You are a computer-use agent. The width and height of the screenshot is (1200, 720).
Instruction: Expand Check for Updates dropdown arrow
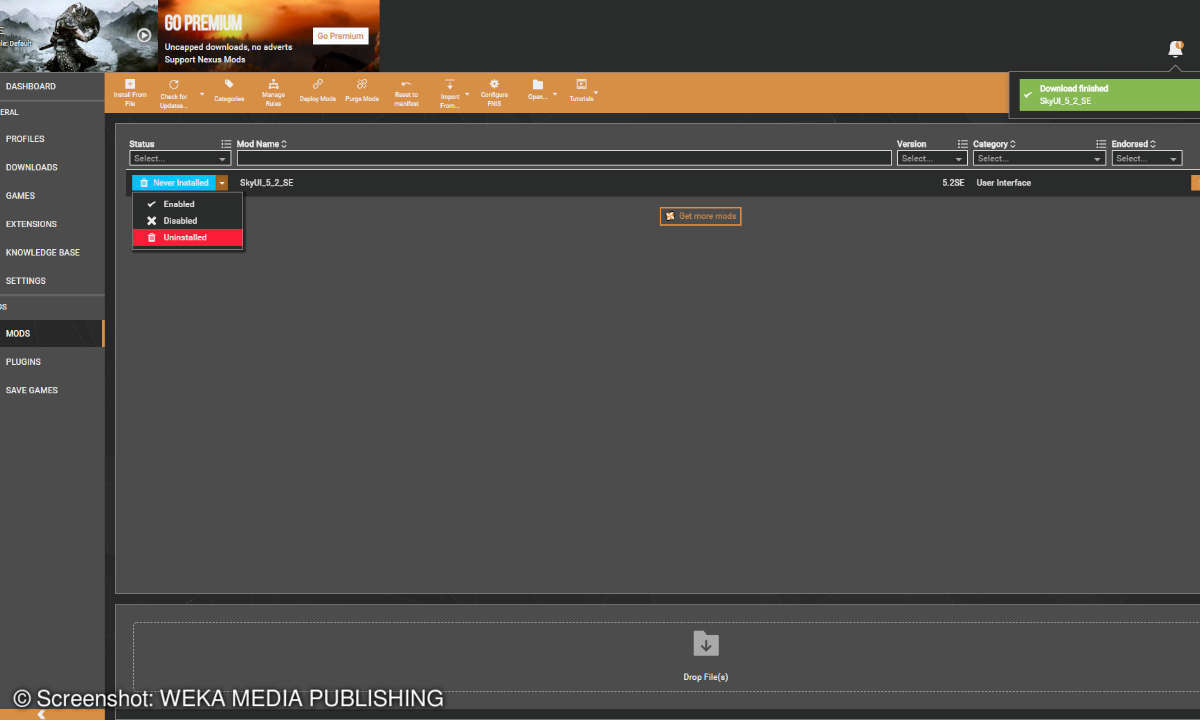[x=202, y=94]
